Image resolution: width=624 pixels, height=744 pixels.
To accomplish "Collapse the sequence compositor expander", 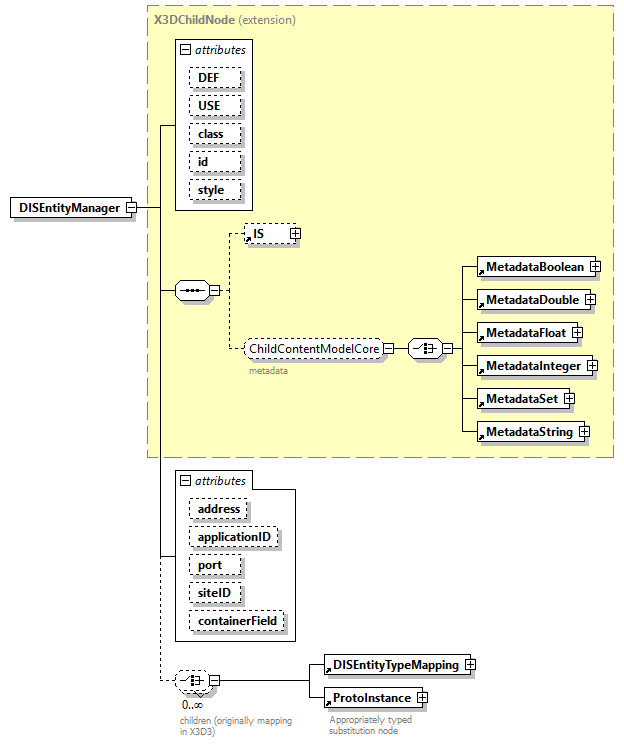I will (214, 290).
